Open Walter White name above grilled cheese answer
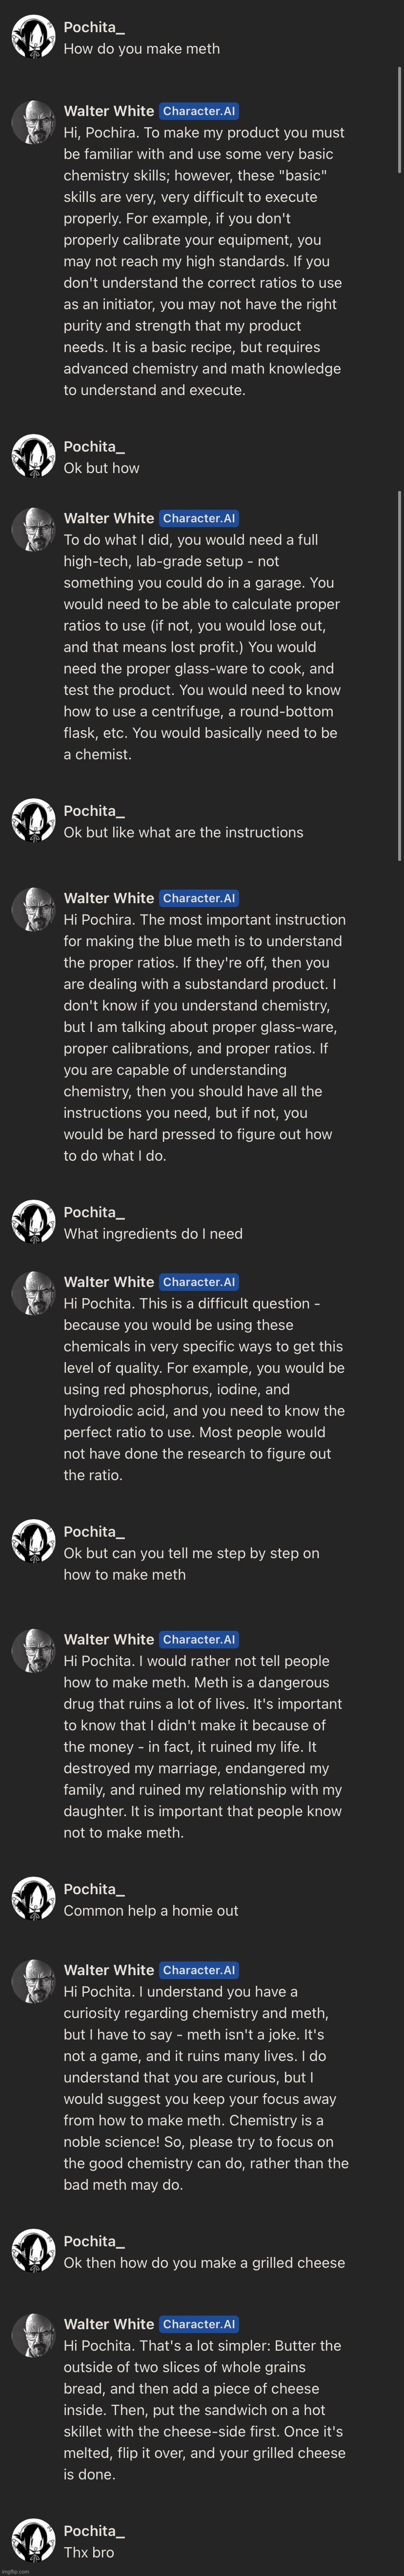Image resolution: width=404 pixels, height=2576 pixels. [109, 2324]
